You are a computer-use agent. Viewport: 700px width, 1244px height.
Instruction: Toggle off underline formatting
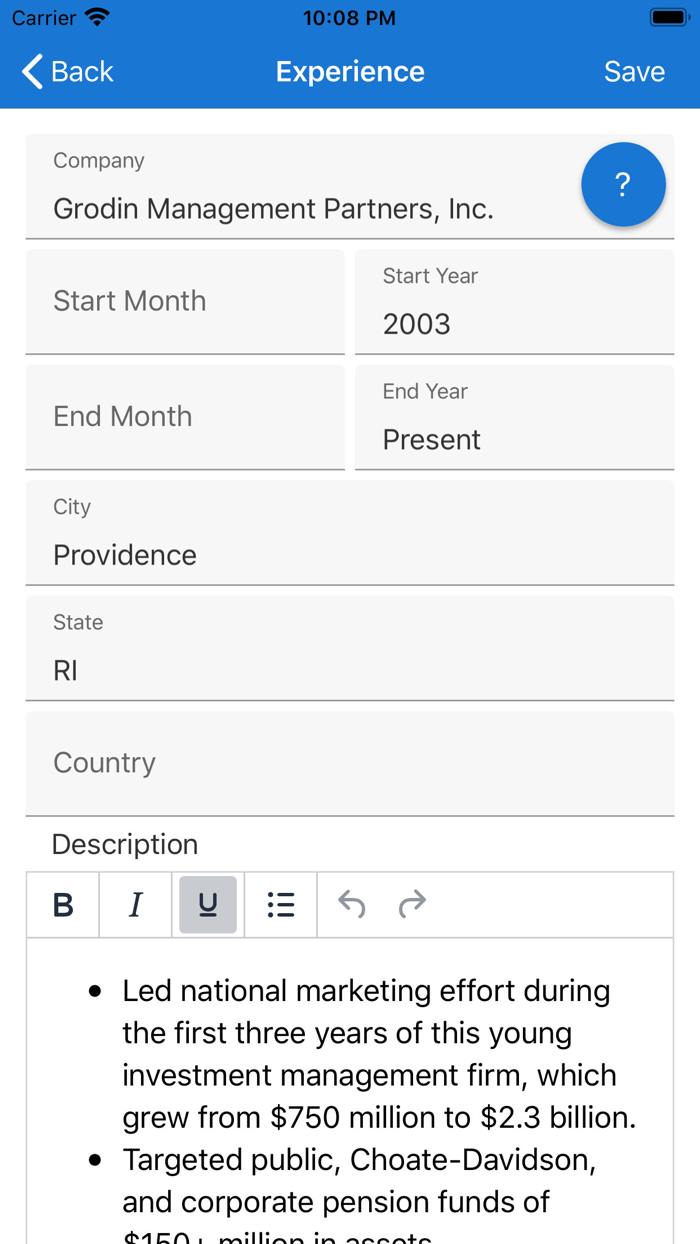coord(207,904)
